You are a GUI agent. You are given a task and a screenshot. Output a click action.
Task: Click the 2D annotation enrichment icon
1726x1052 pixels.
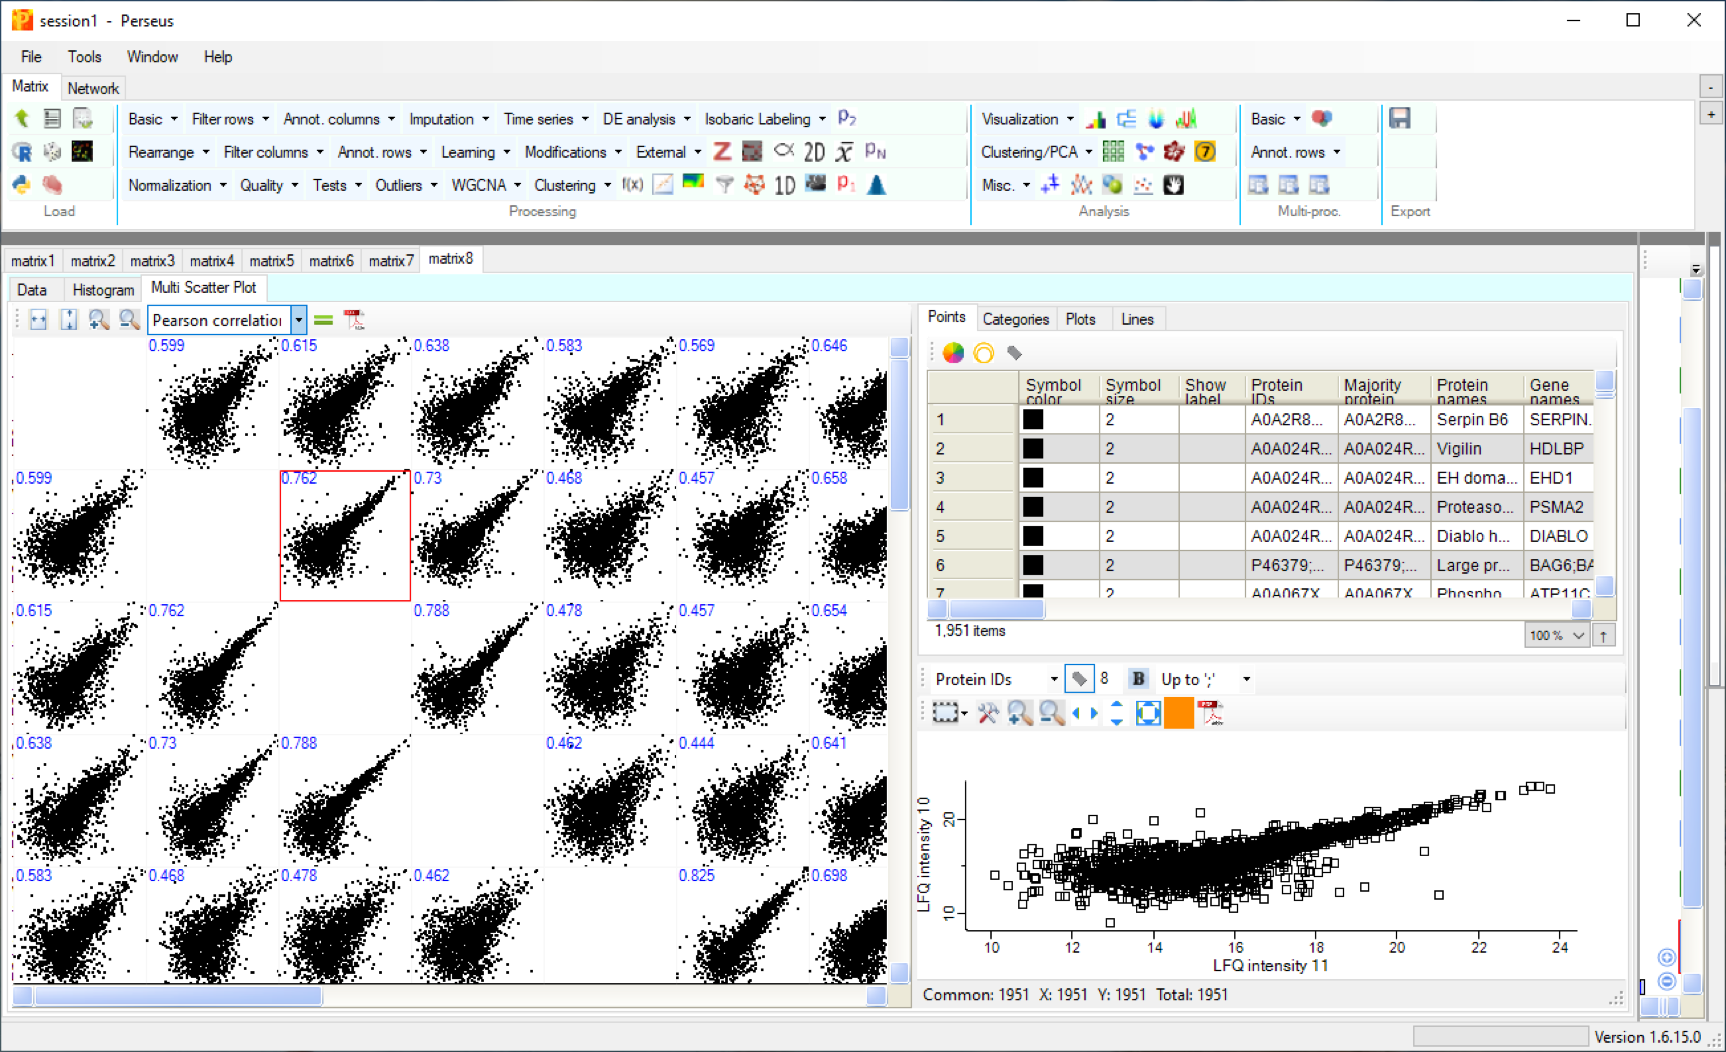click(x=814, y=152)
